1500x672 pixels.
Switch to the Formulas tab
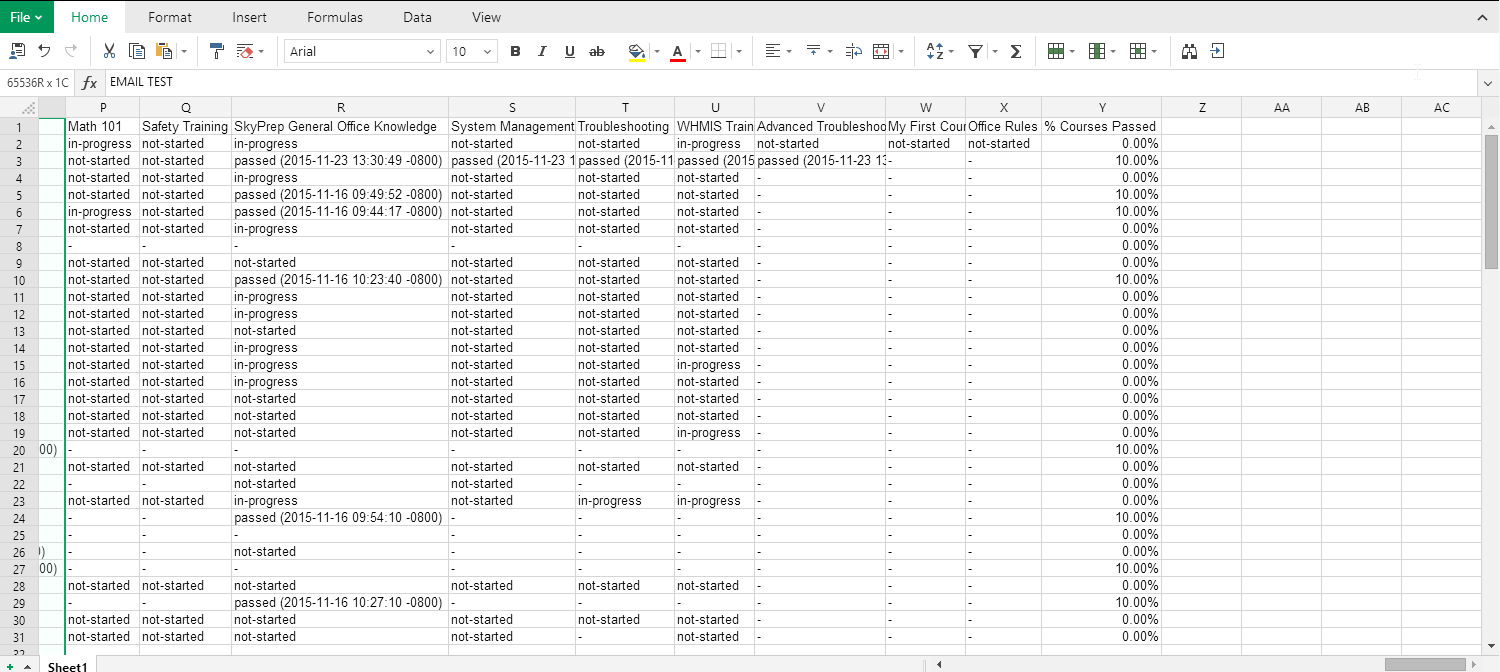(x=335, y=17)
